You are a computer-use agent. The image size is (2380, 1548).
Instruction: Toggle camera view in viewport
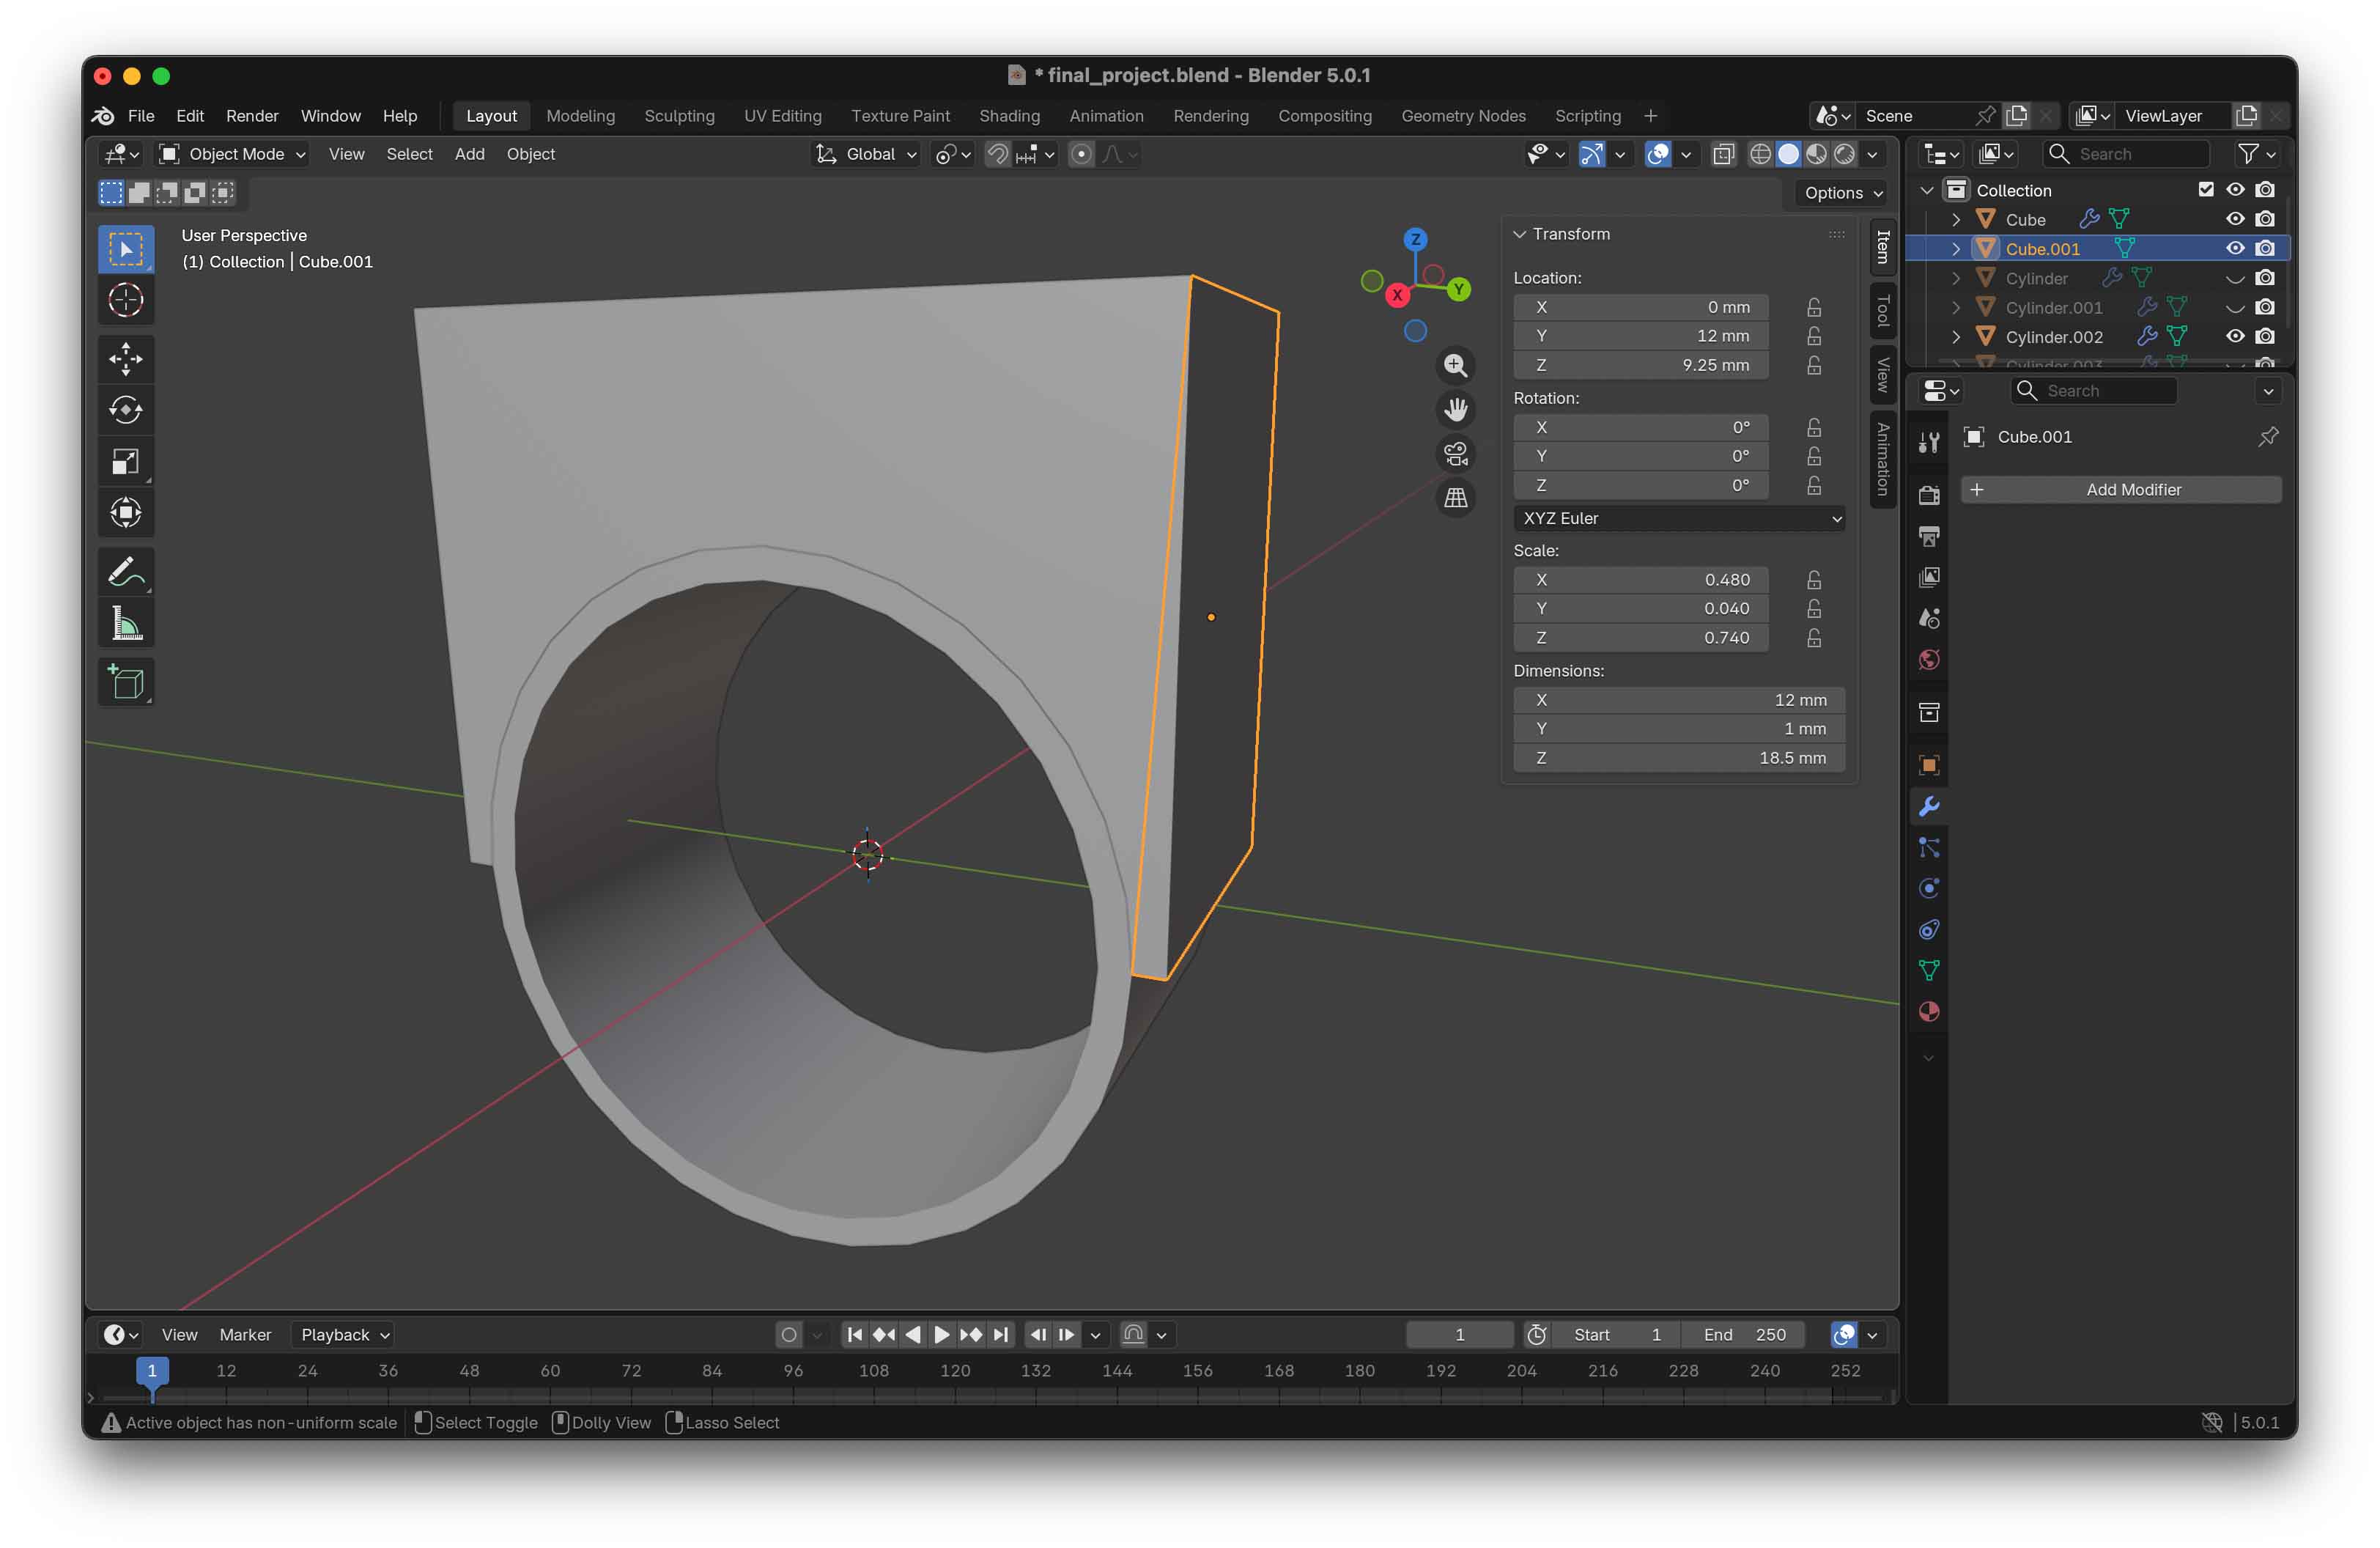coord(1456,454)
